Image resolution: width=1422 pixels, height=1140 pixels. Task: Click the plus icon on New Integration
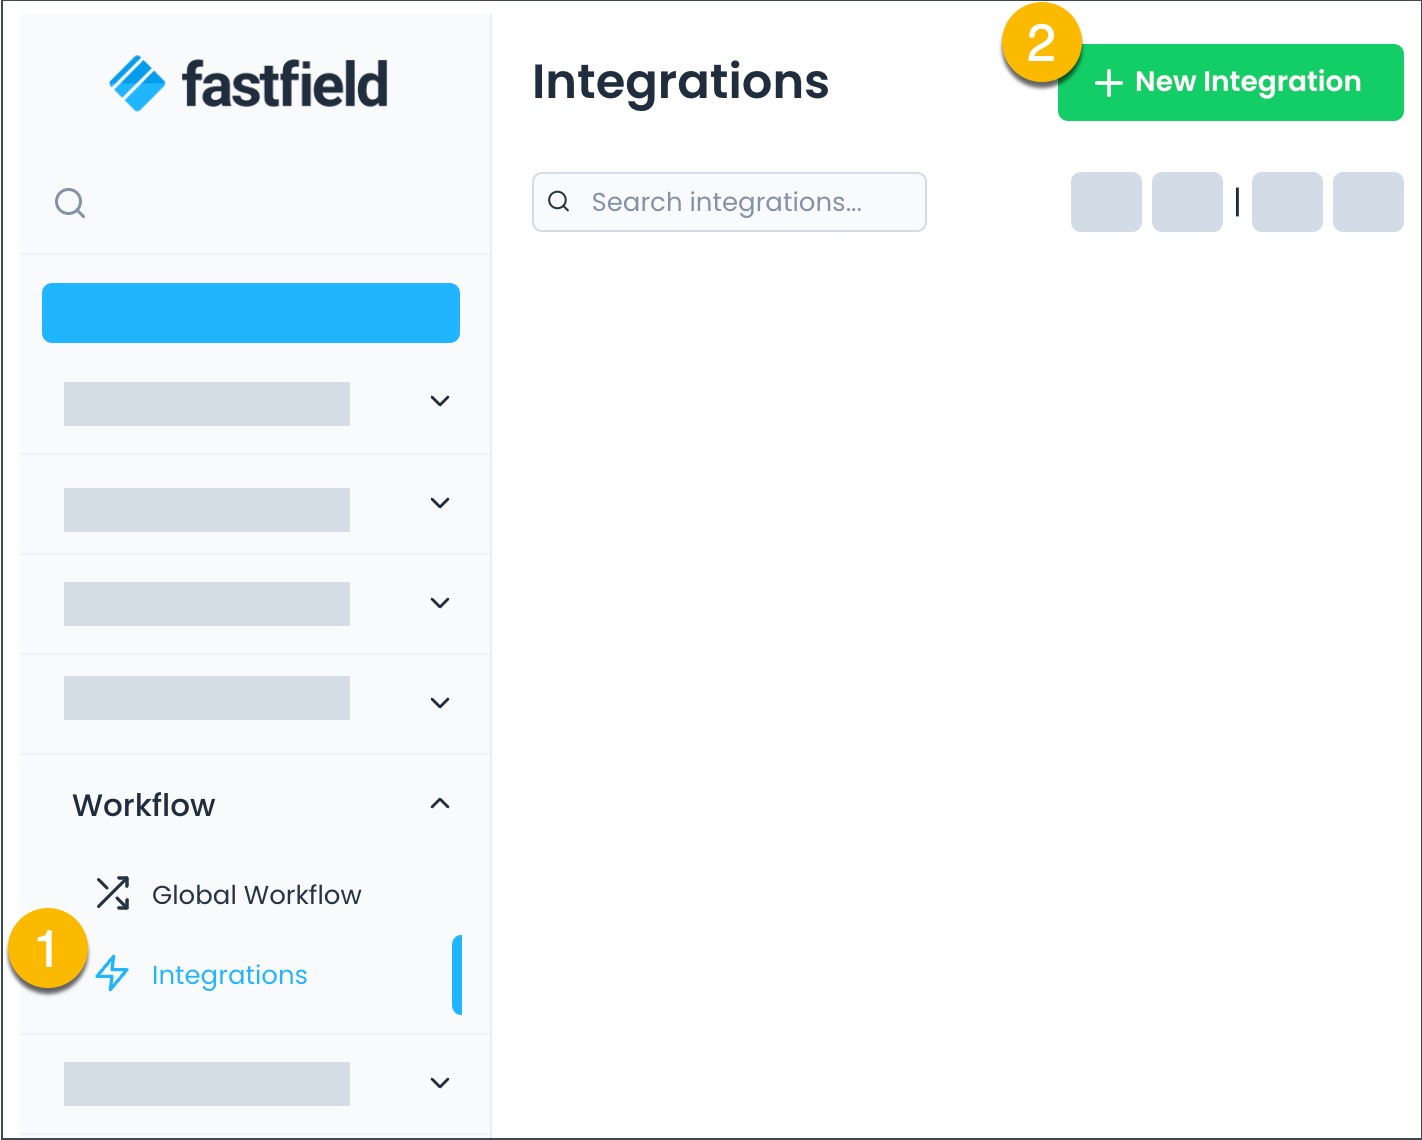[x=1108, y=82]
